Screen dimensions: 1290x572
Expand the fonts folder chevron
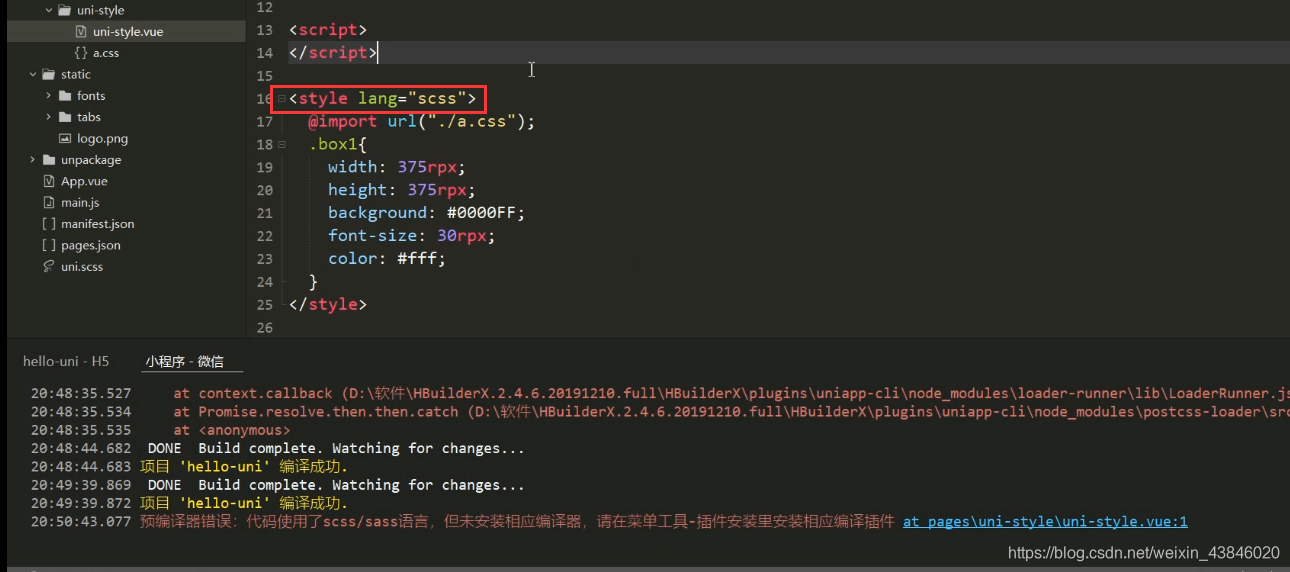click(49, 96)
